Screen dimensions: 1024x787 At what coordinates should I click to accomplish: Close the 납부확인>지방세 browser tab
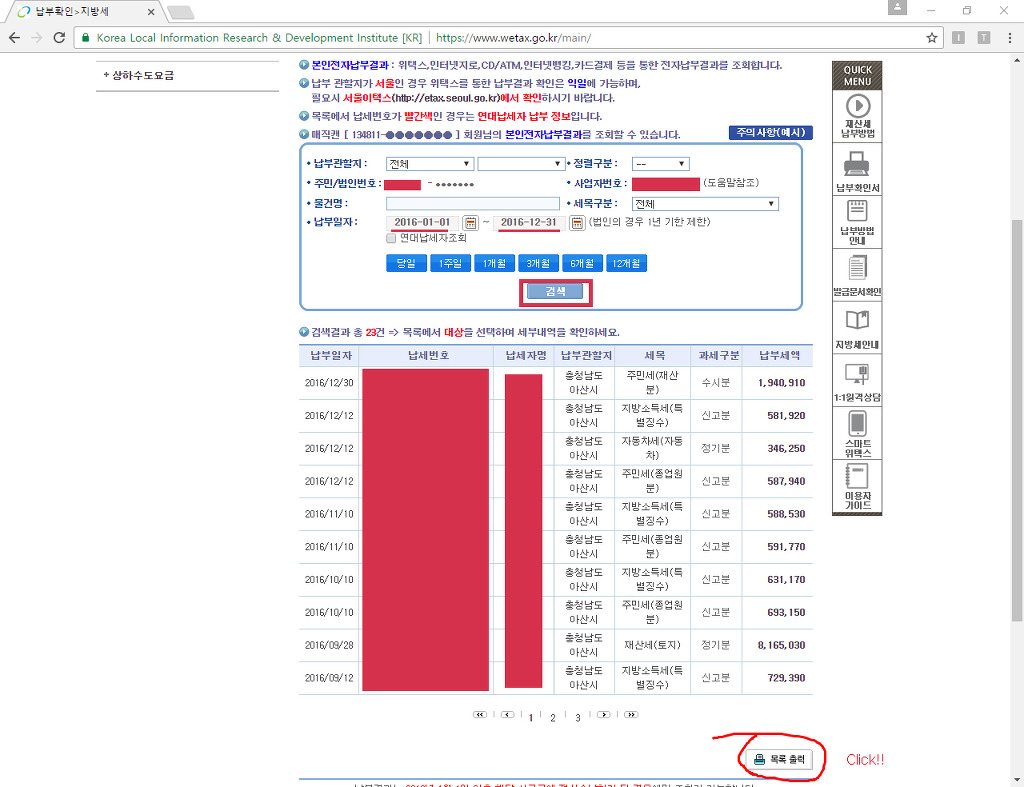tap(151, 12)
